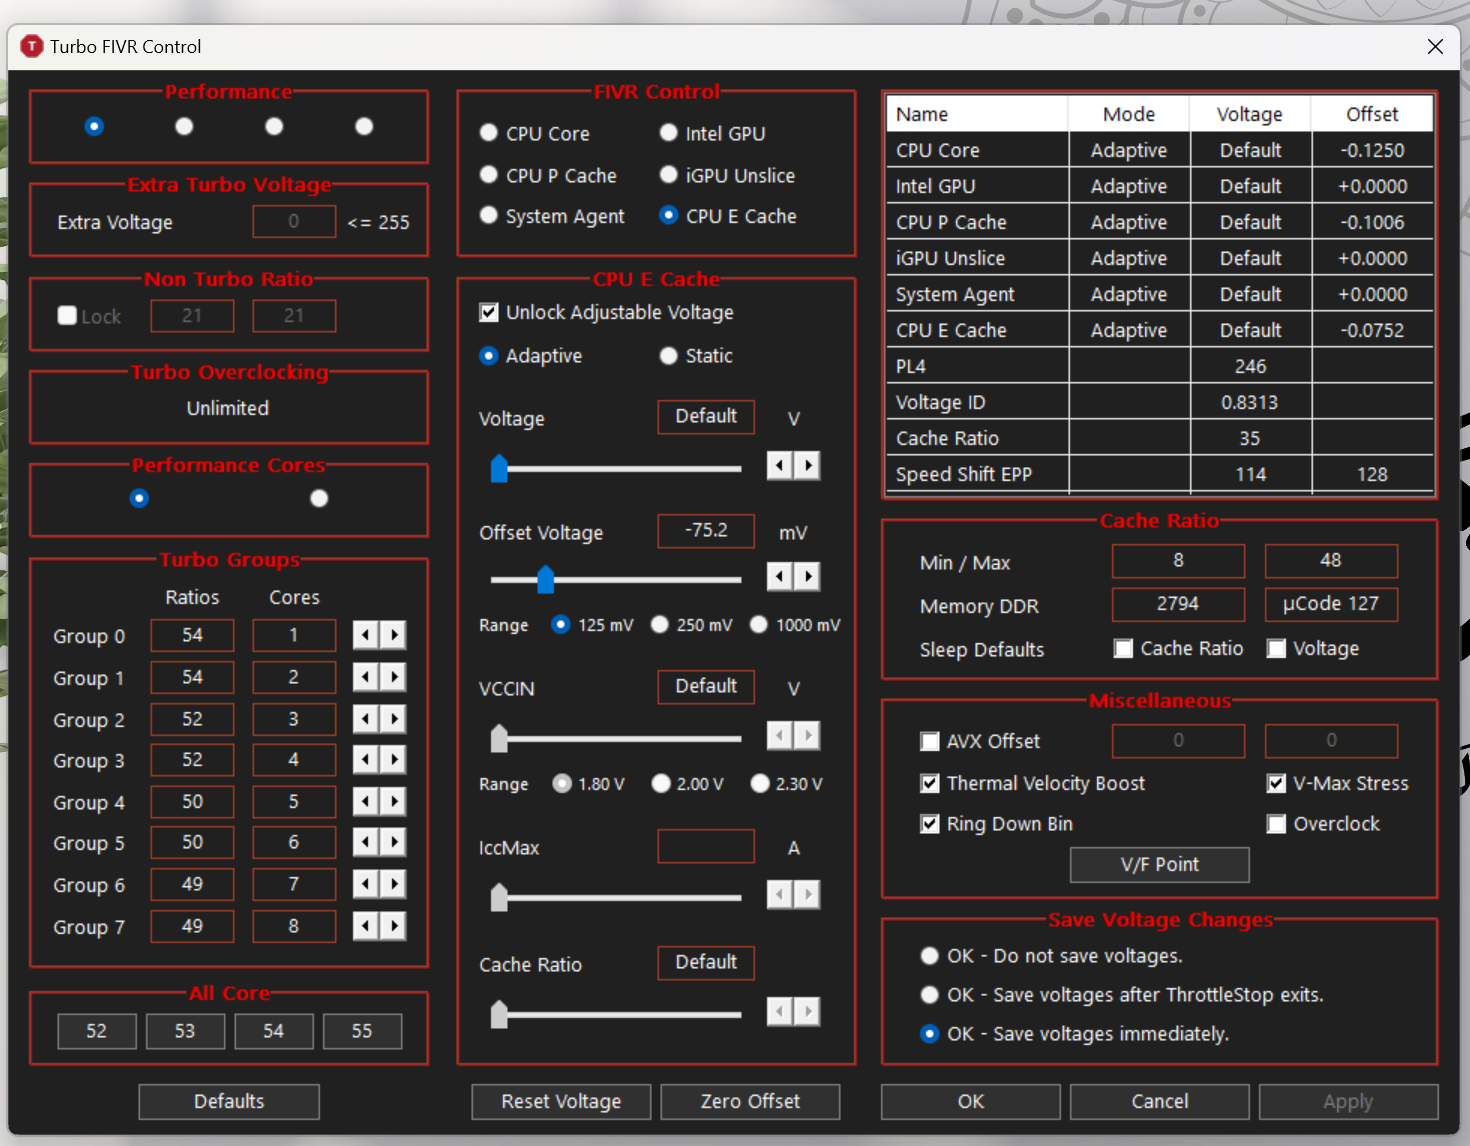Close the Turbo FIVR Control window

[x=1435, y=46]
